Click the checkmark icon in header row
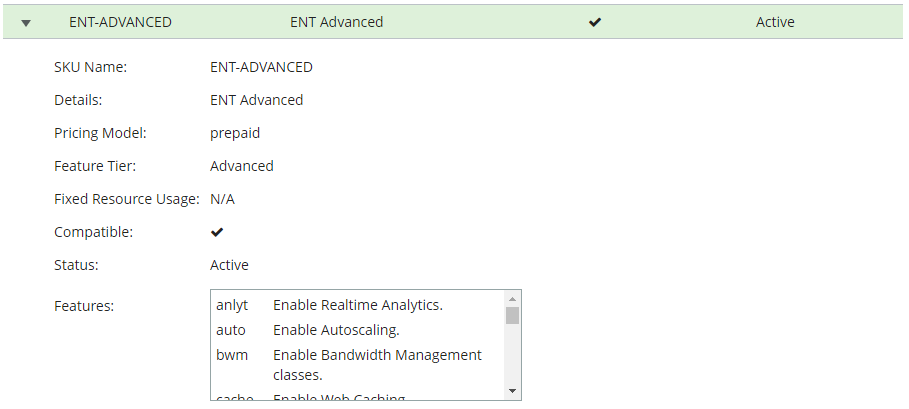 coord(595,22)
